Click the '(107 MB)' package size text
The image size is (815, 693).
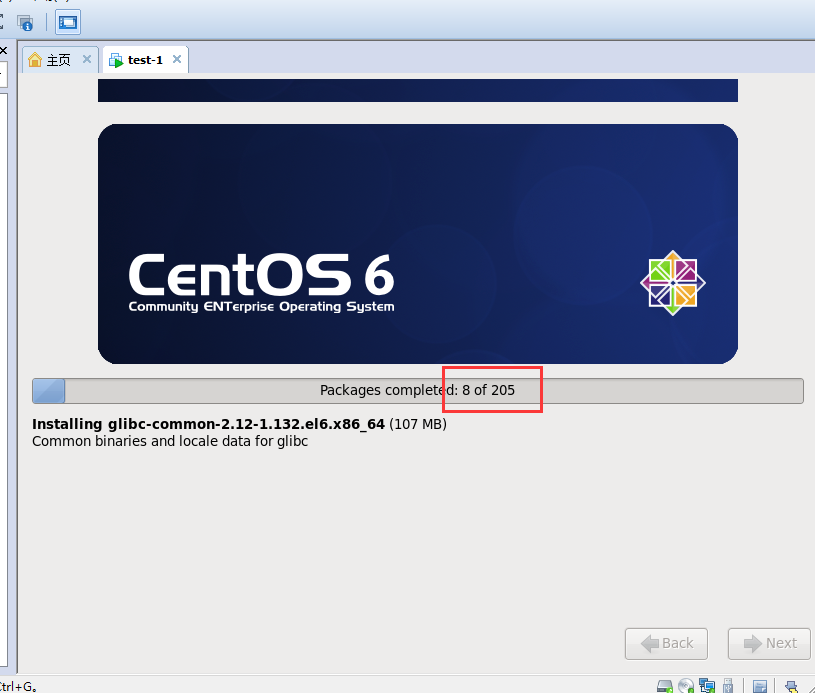click(x=418, y=424)
